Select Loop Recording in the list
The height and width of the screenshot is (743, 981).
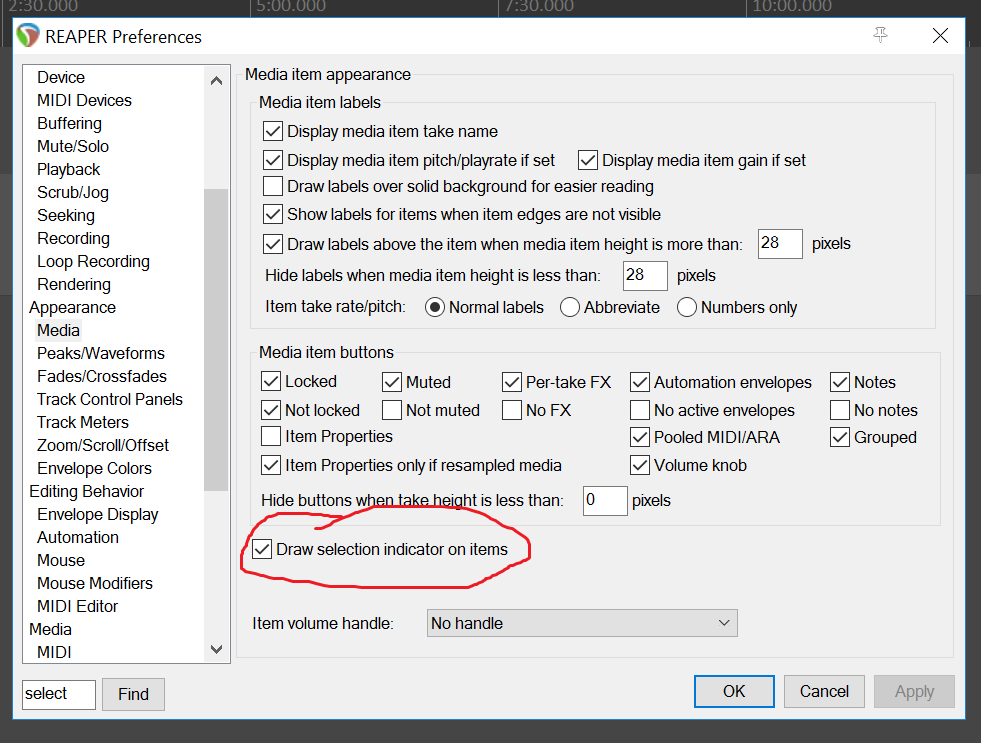point(93,261)
